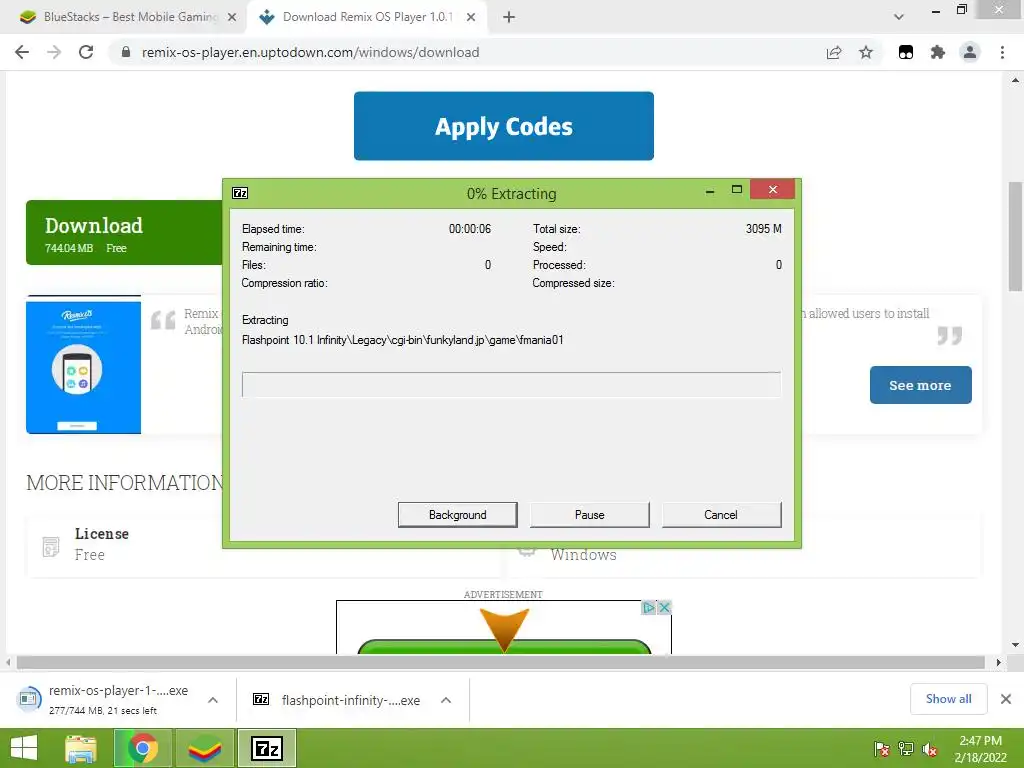
Task: Expand tab search chevron in title bar
Action: (899, 17)
